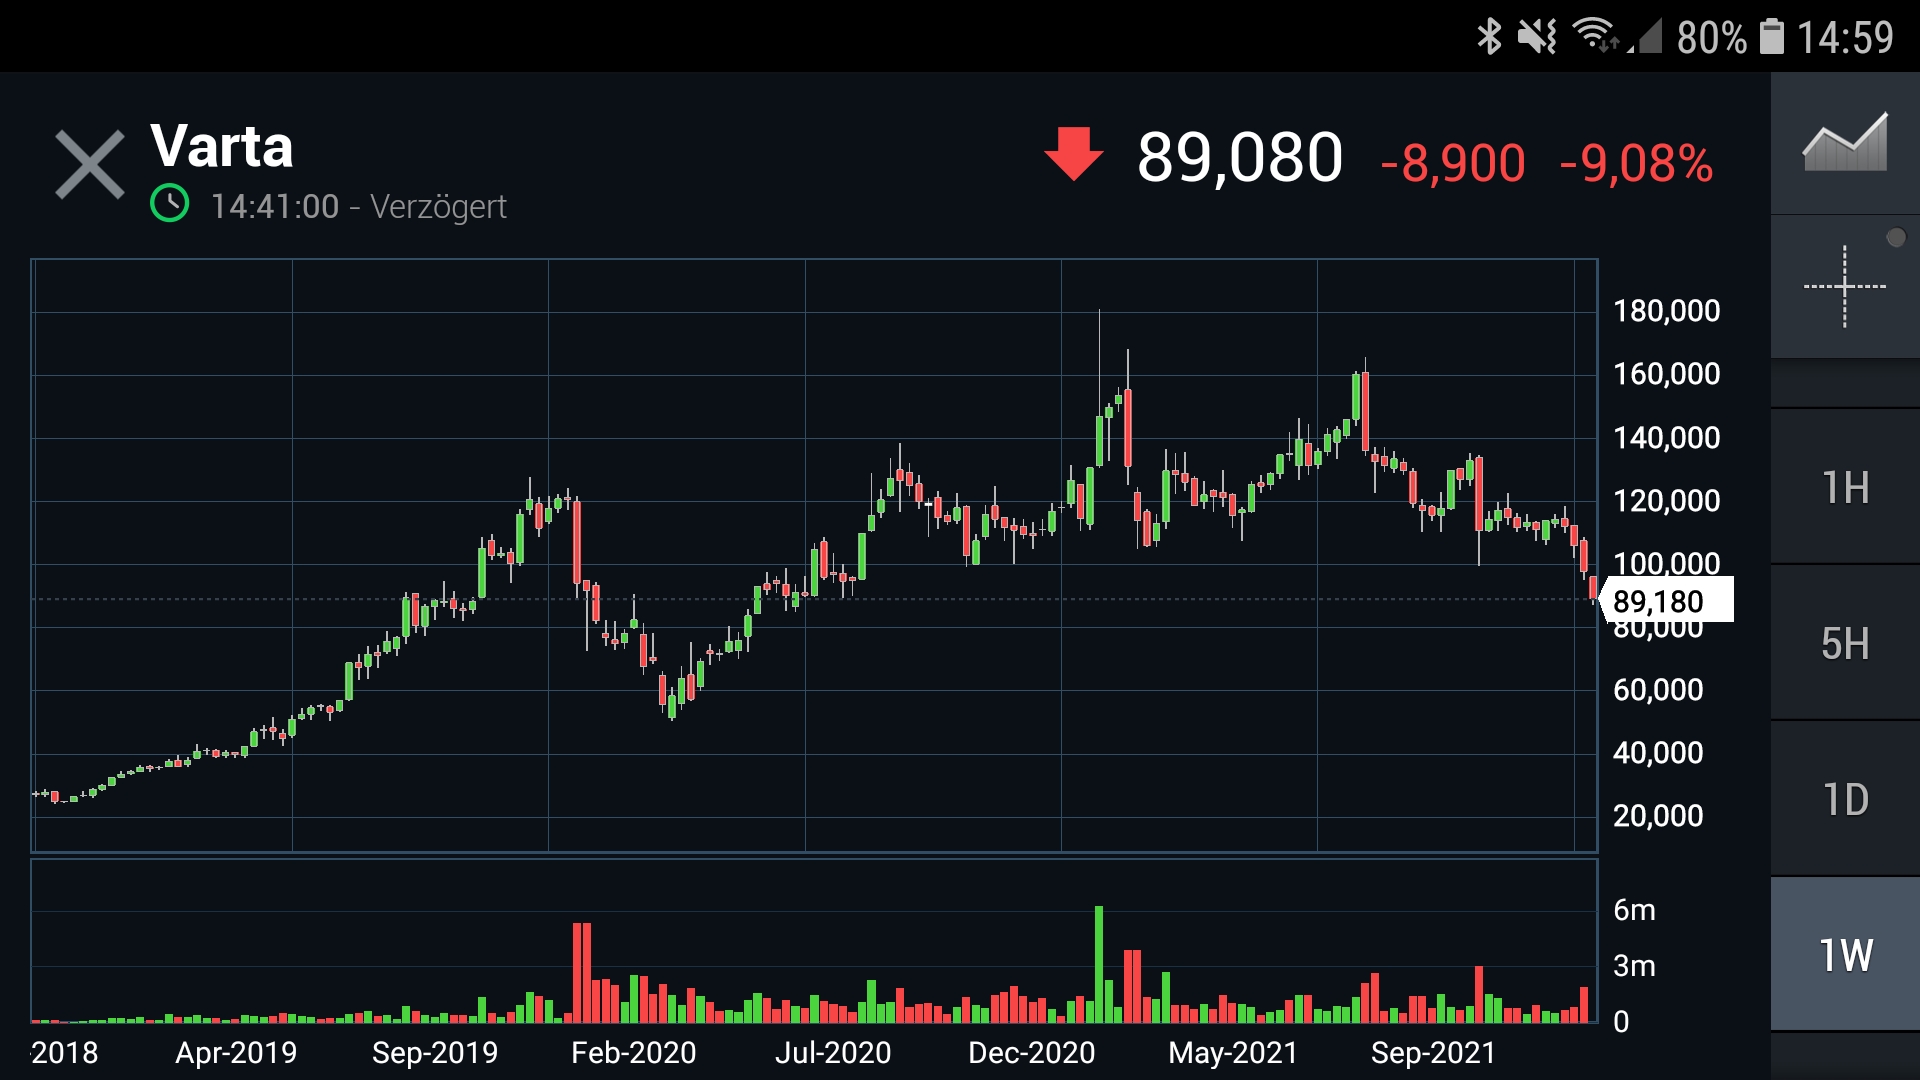Tap the muted sound status icon

point(1537,37)
